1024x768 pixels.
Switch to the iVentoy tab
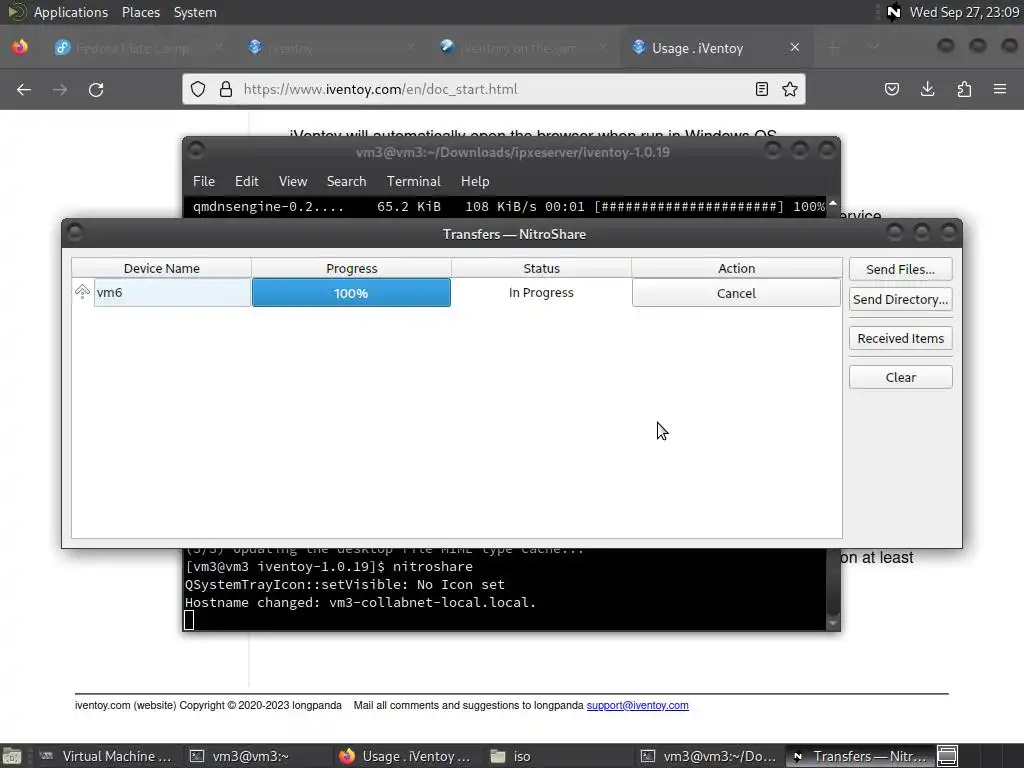(x=331, y=48)
